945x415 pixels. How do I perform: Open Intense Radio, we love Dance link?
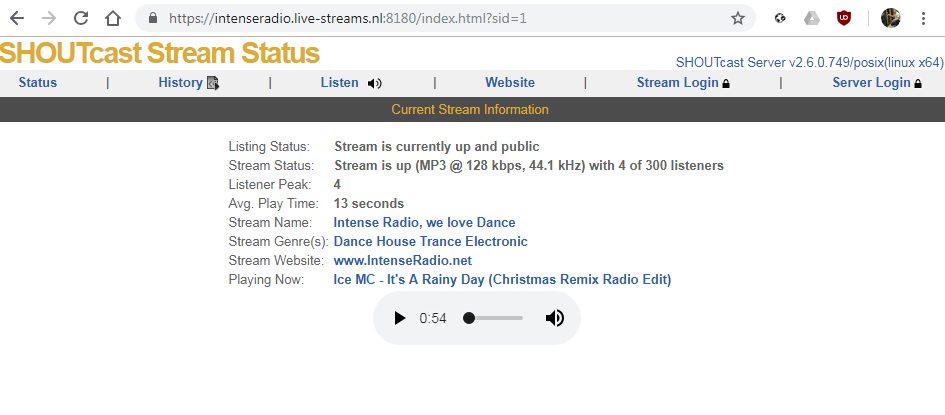(424, 223)
